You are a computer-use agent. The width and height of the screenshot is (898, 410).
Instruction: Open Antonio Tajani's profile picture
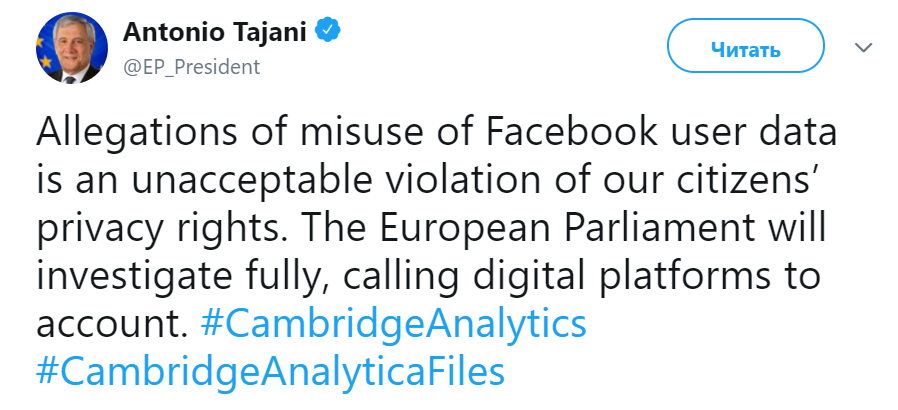click(71, 47)
